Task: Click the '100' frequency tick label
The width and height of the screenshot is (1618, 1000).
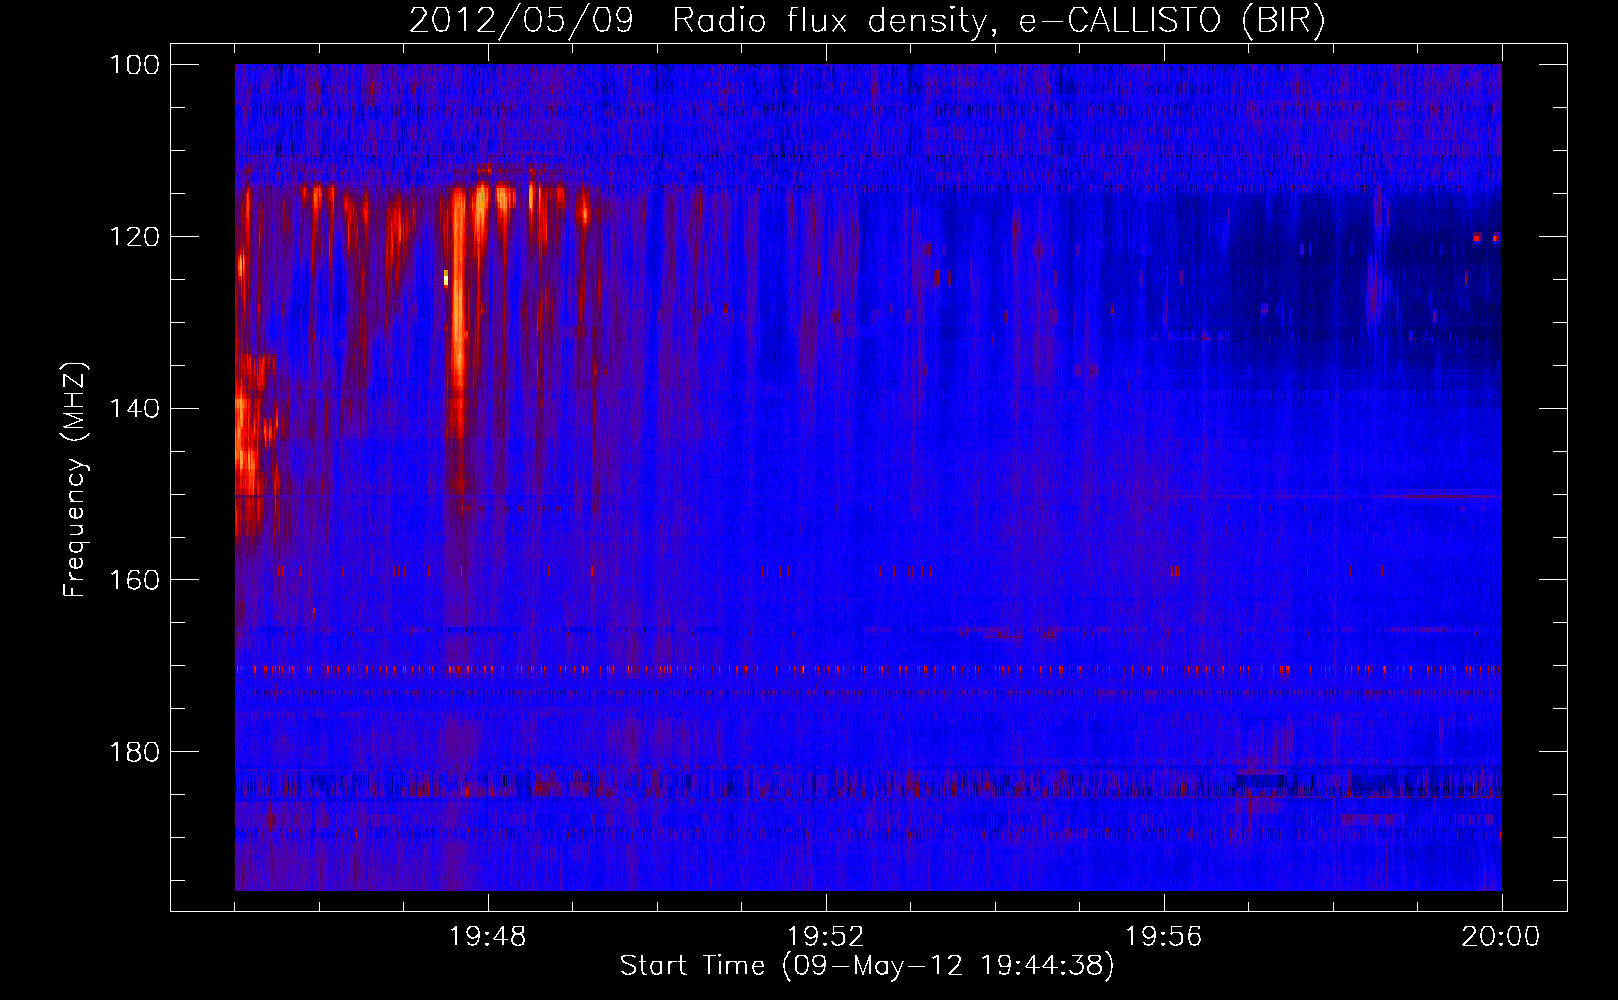Action: tap(134, 65)
